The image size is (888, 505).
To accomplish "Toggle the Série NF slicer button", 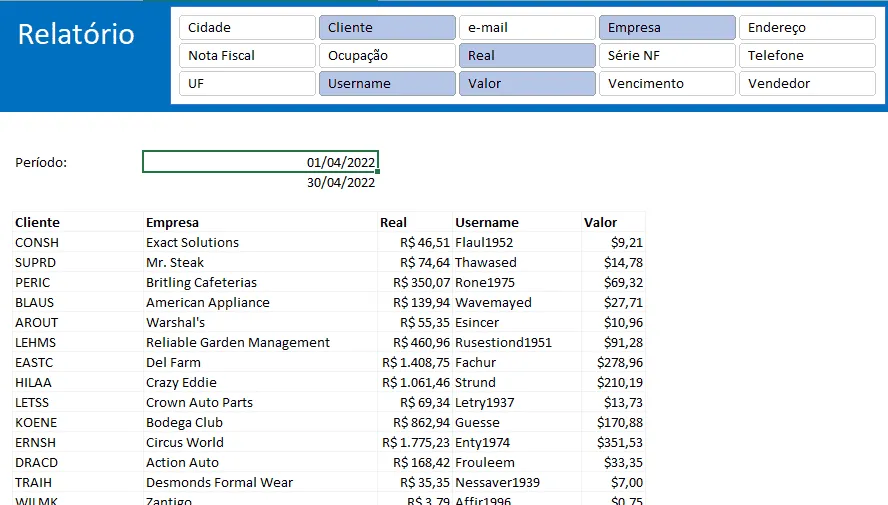I will 667,55.
